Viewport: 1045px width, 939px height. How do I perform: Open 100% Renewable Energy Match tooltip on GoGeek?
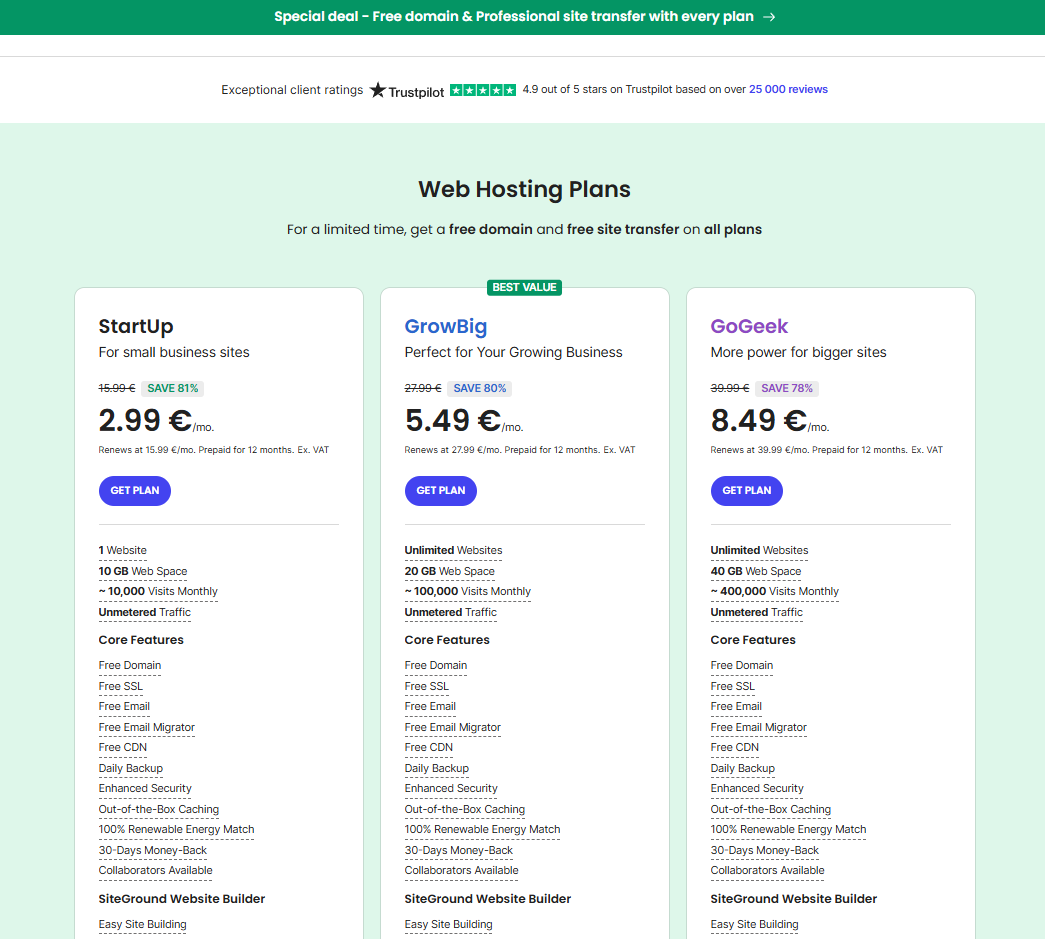pyautogui.click(x=788, y=829)
